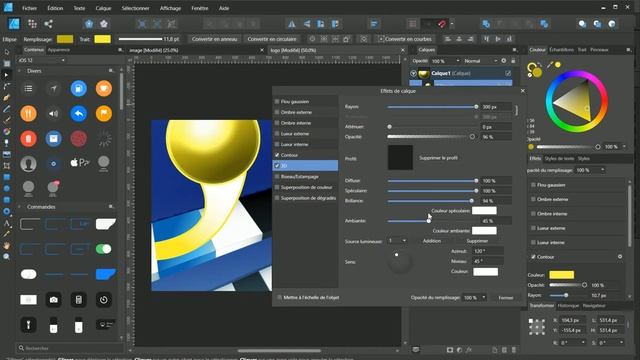
Task: Toggle visibility checkbox of Calque1 layer
Action: click(x=508, y=73)
